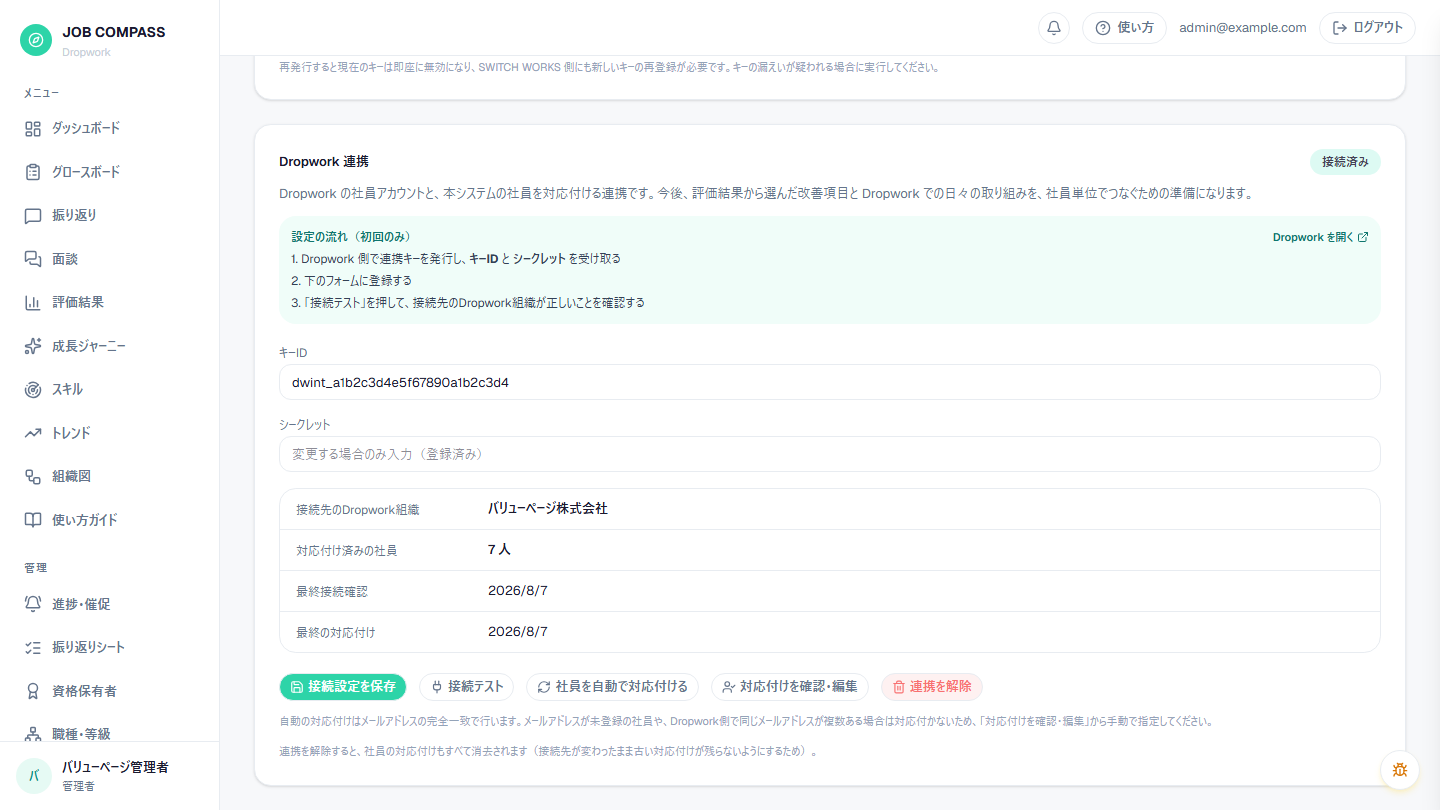The width and height of the screenshot is (1440, 810).
Task: Click the orange bug icon at corner
Action: tap(1400, 770)
